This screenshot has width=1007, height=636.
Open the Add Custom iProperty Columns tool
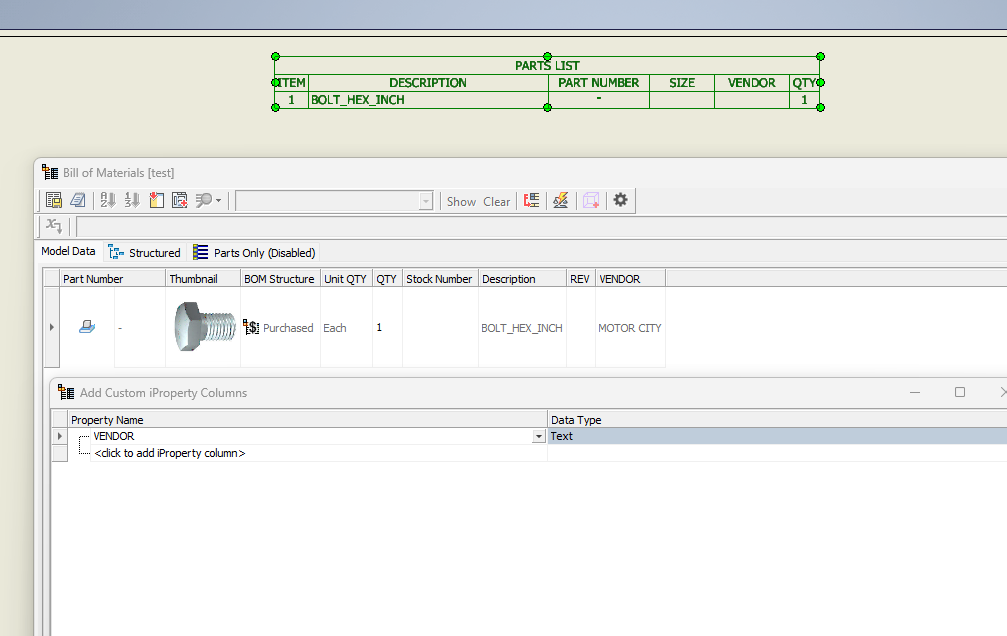[179, 200]
